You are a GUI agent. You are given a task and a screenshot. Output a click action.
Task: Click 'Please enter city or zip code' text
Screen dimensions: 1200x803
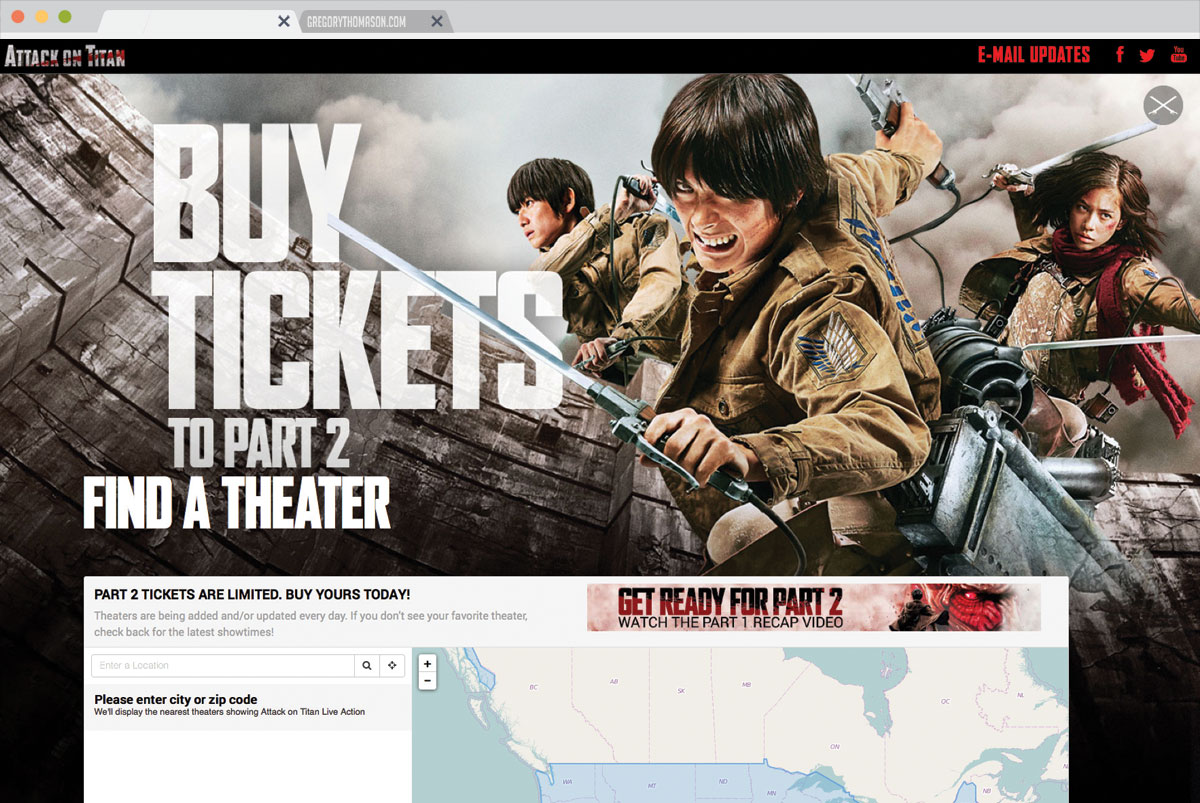(x=176, y=700)
